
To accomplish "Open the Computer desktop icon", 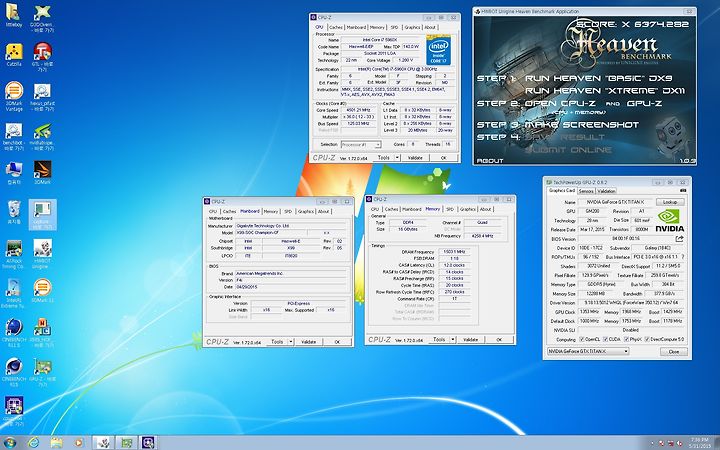I will pyautogui.click(x=14, y=172).
